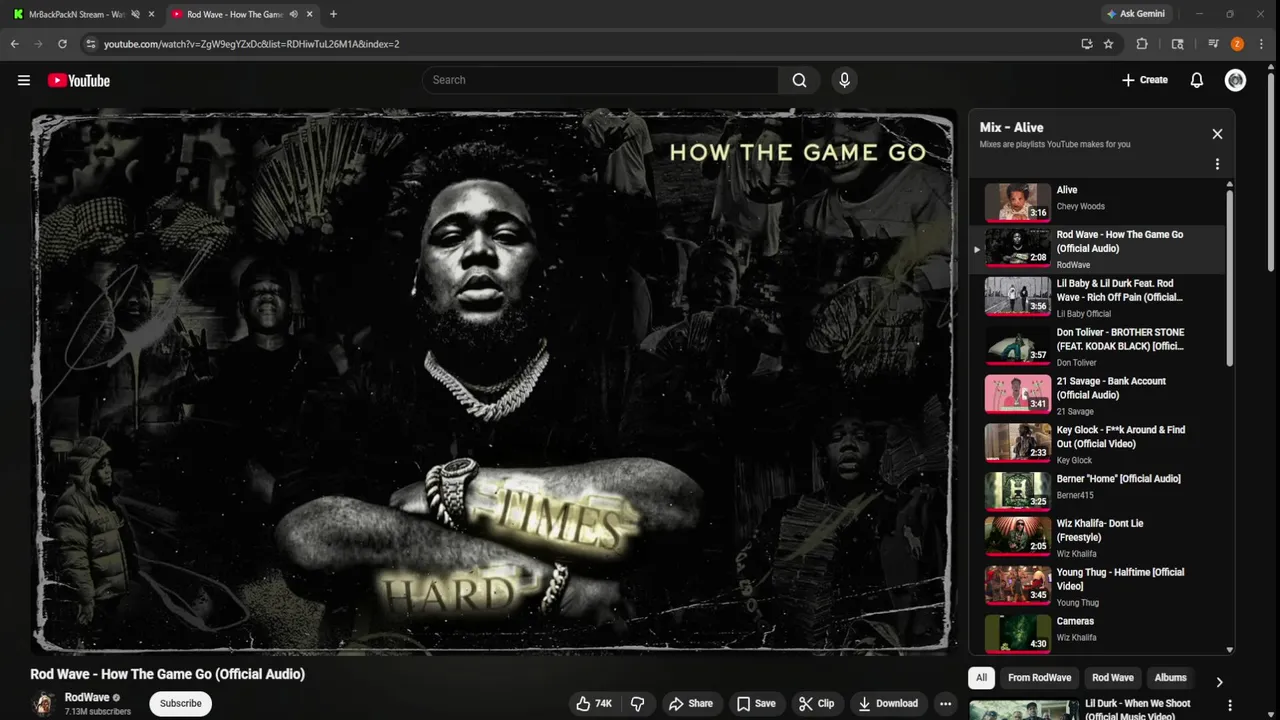The width and height of the screenshot is (1280, 720).
Task: Click the 7.13M subscribers text
Action: 98,712
